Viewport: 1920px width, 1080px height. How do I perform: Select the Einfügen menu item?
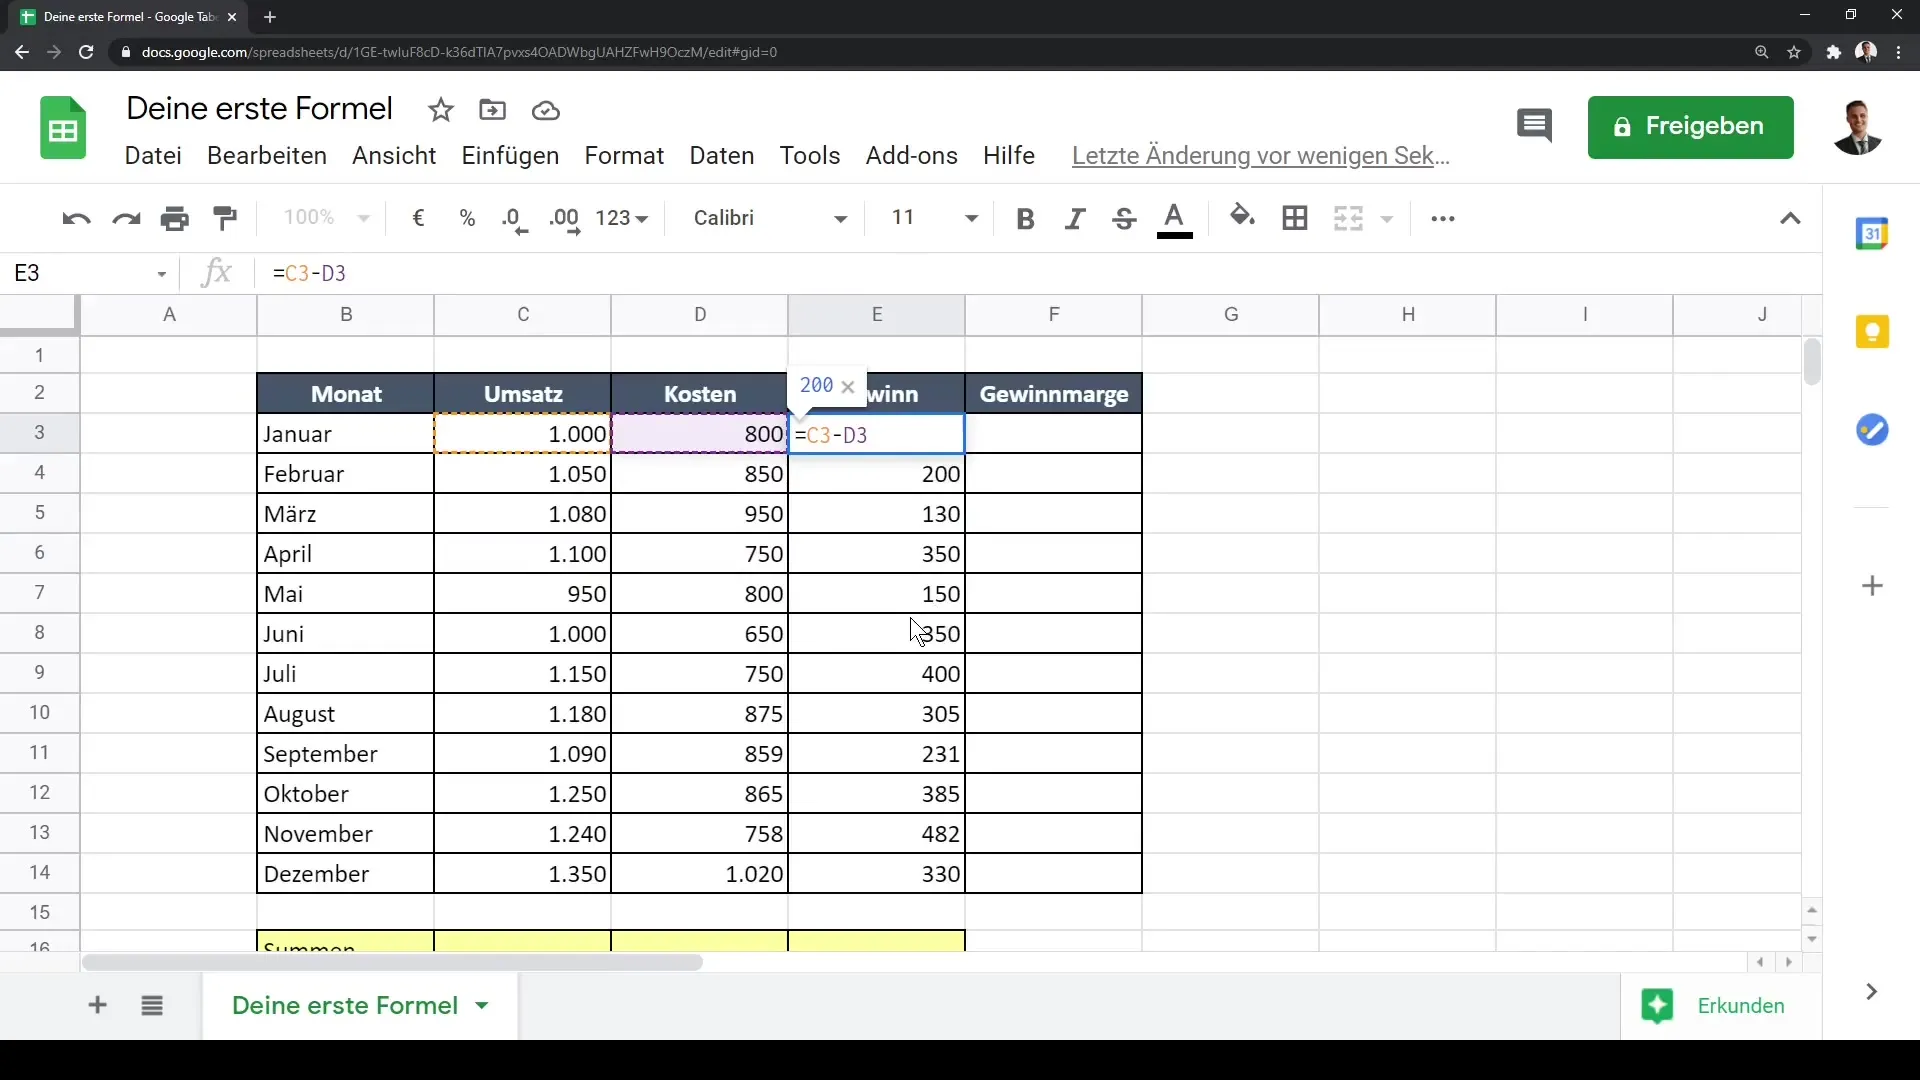click(x=510, y=156)
